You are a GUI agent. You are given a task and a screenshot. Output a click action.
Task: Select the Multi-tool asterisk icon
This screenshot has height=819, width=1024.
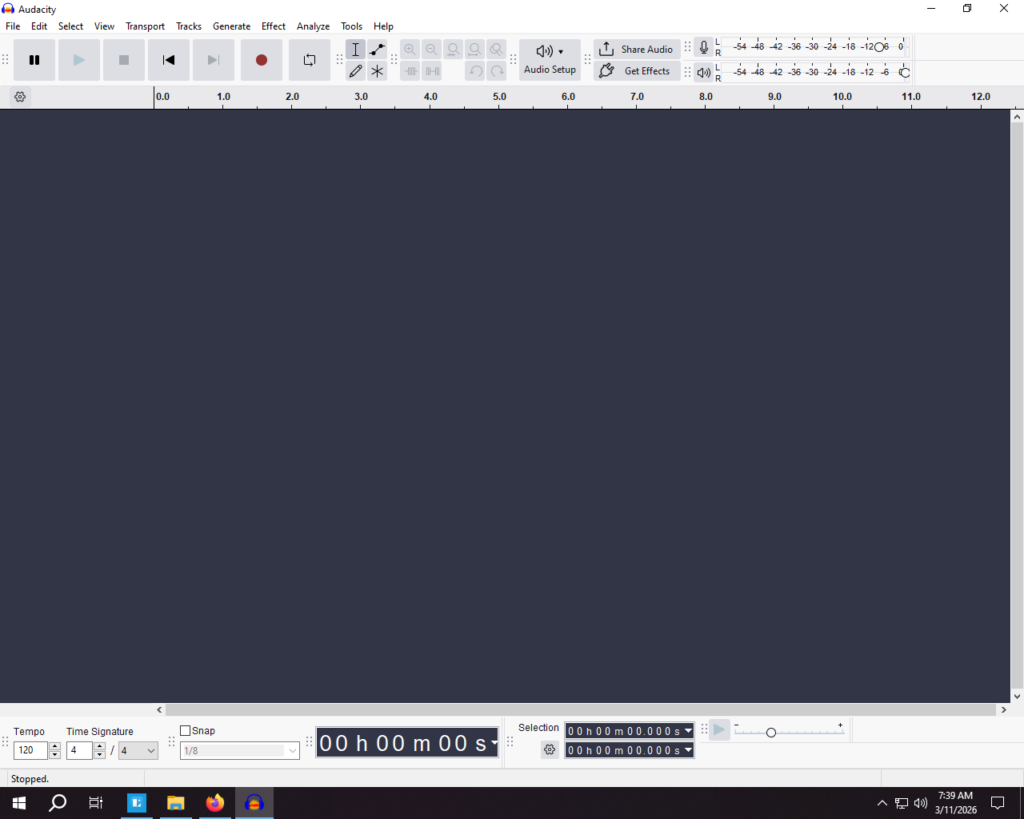point(377,71)
